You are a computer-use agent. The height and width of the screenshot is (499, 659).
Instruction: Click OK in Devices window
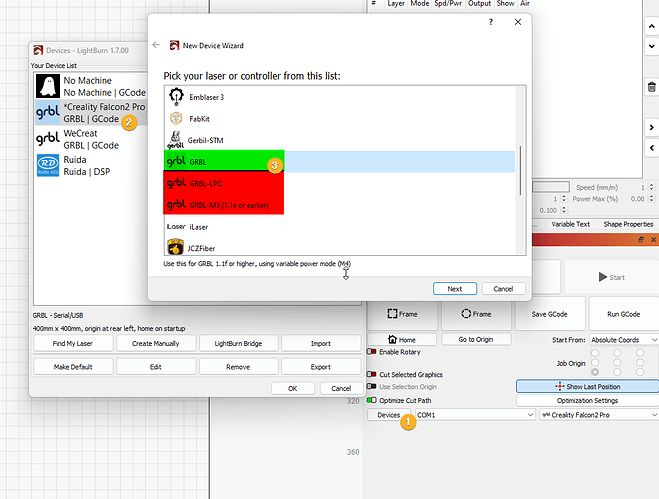coord(293,388)
